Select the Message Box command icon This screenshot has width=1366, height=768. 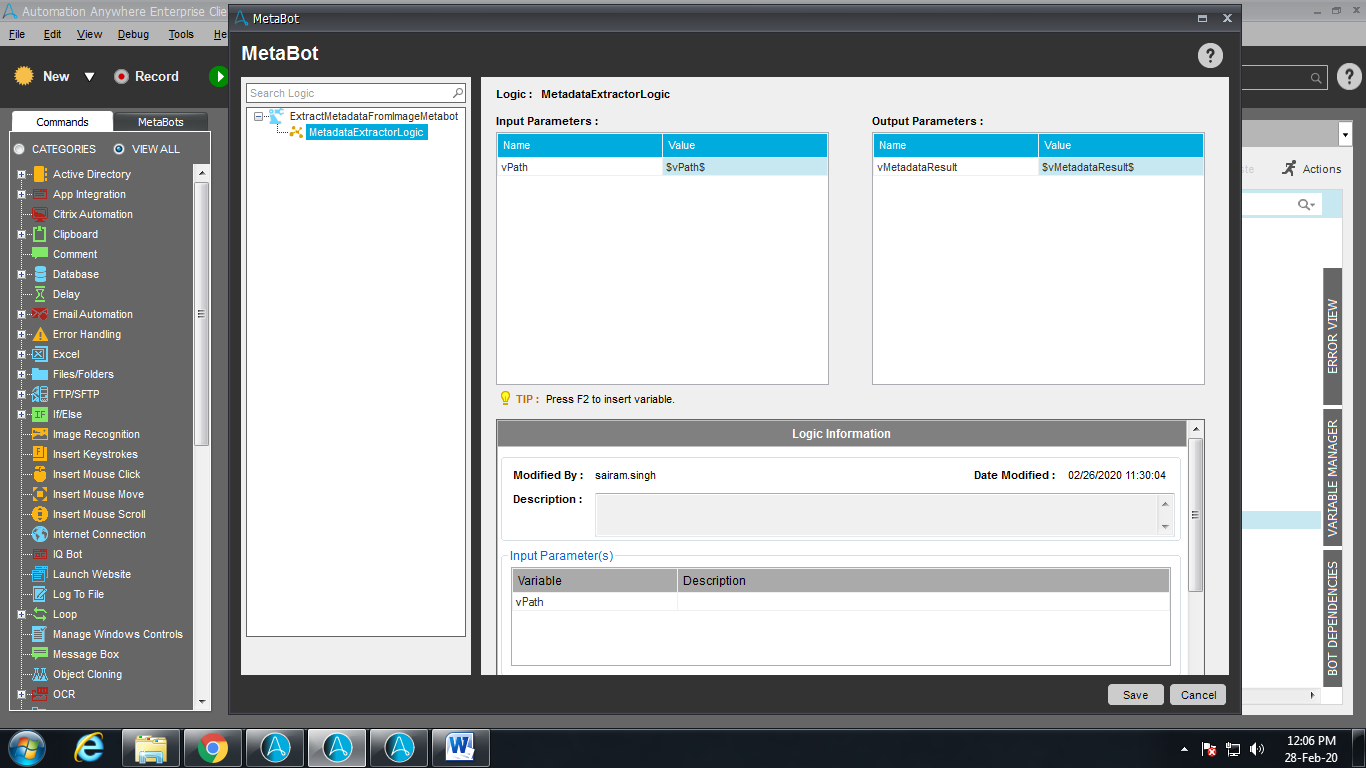click(40, 654)
